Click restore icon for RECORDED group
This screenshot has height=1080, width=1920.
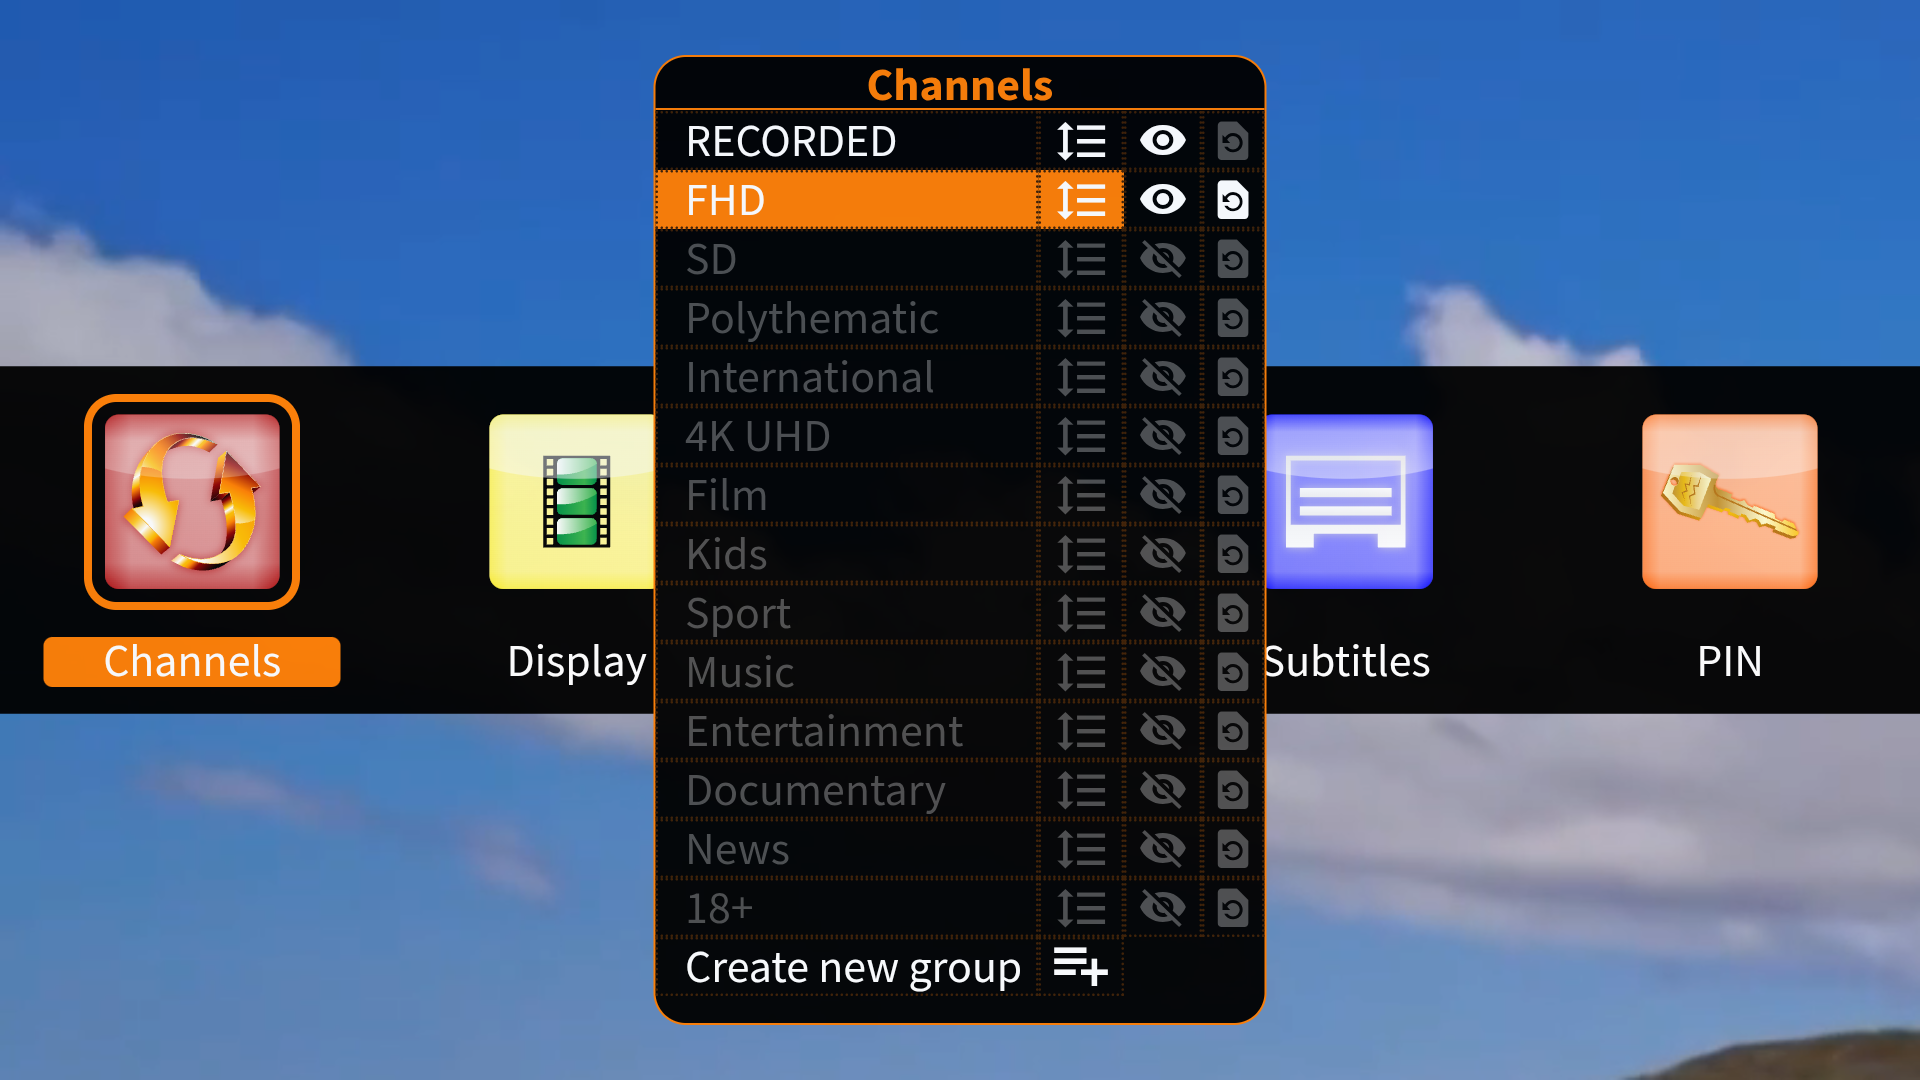tap(1233, 141)
